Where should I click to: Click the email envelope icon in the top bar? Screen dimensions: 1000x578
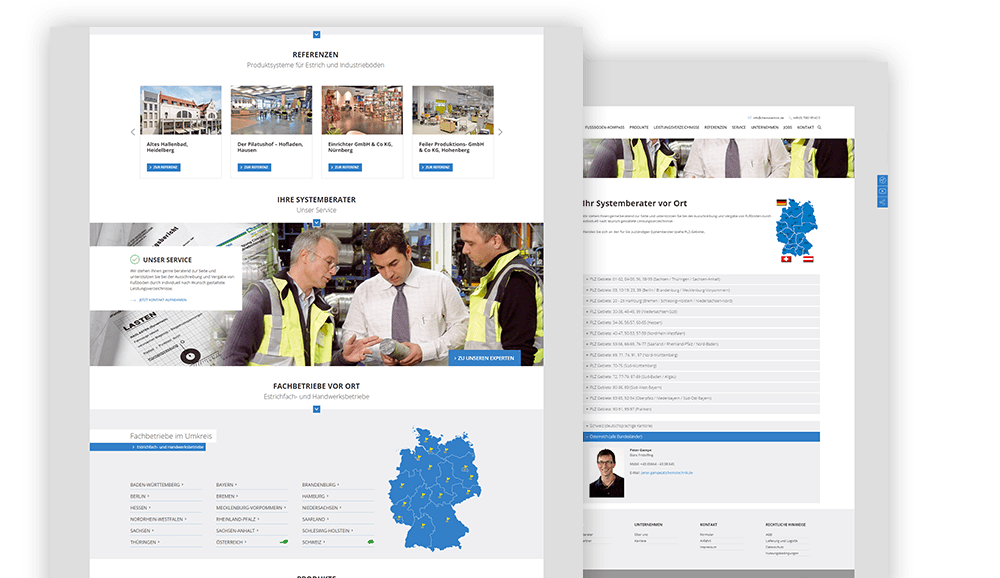pyautogui.click(x=749, y=118)
